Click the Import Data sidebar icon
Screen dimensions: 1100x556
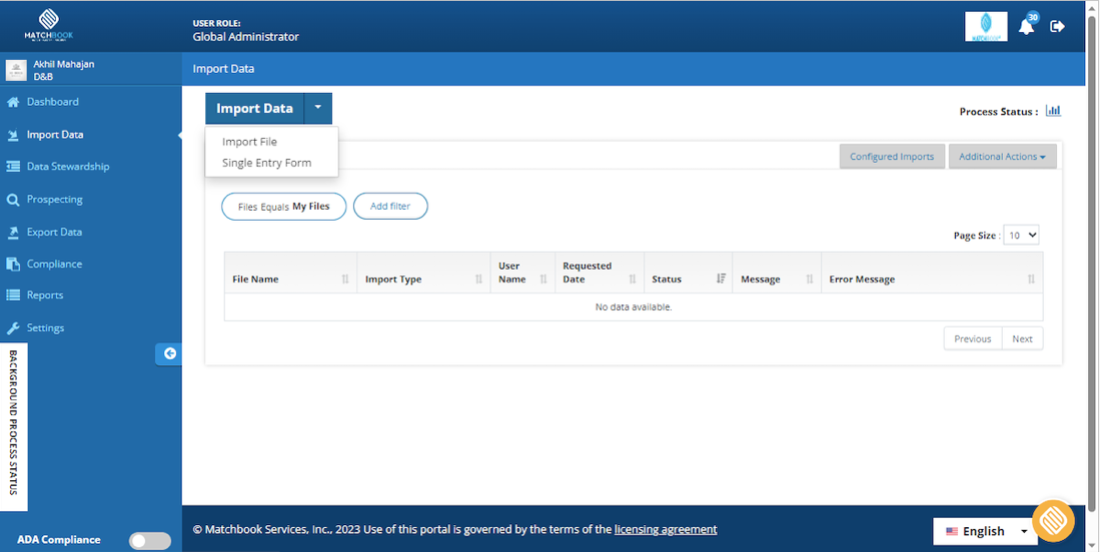point(13,135)
